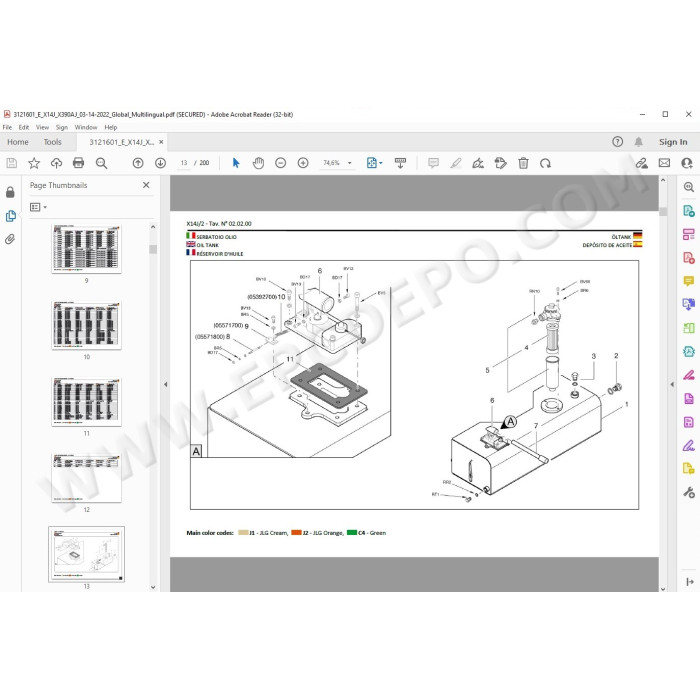Activate the hand pan tool
Image resolution: width=700 pixels, height=700 pixels.
tap(258, 163)
